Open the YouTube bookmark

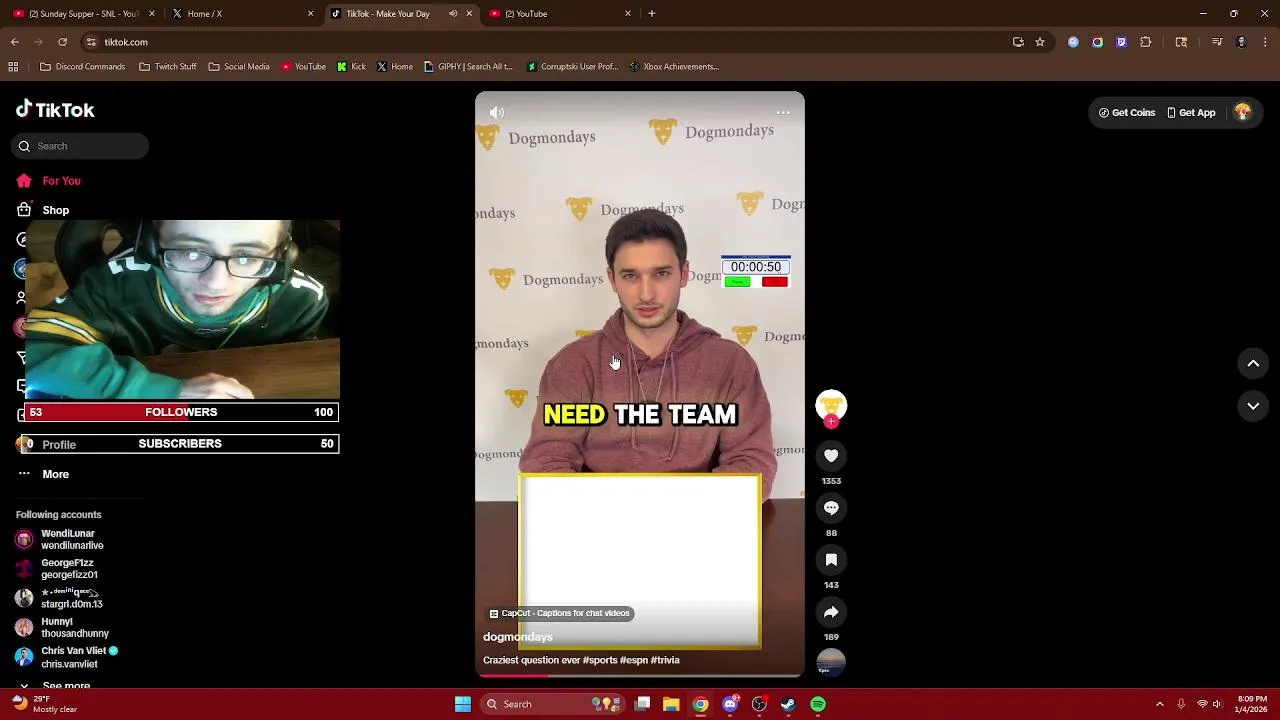[x=304, y=67]
